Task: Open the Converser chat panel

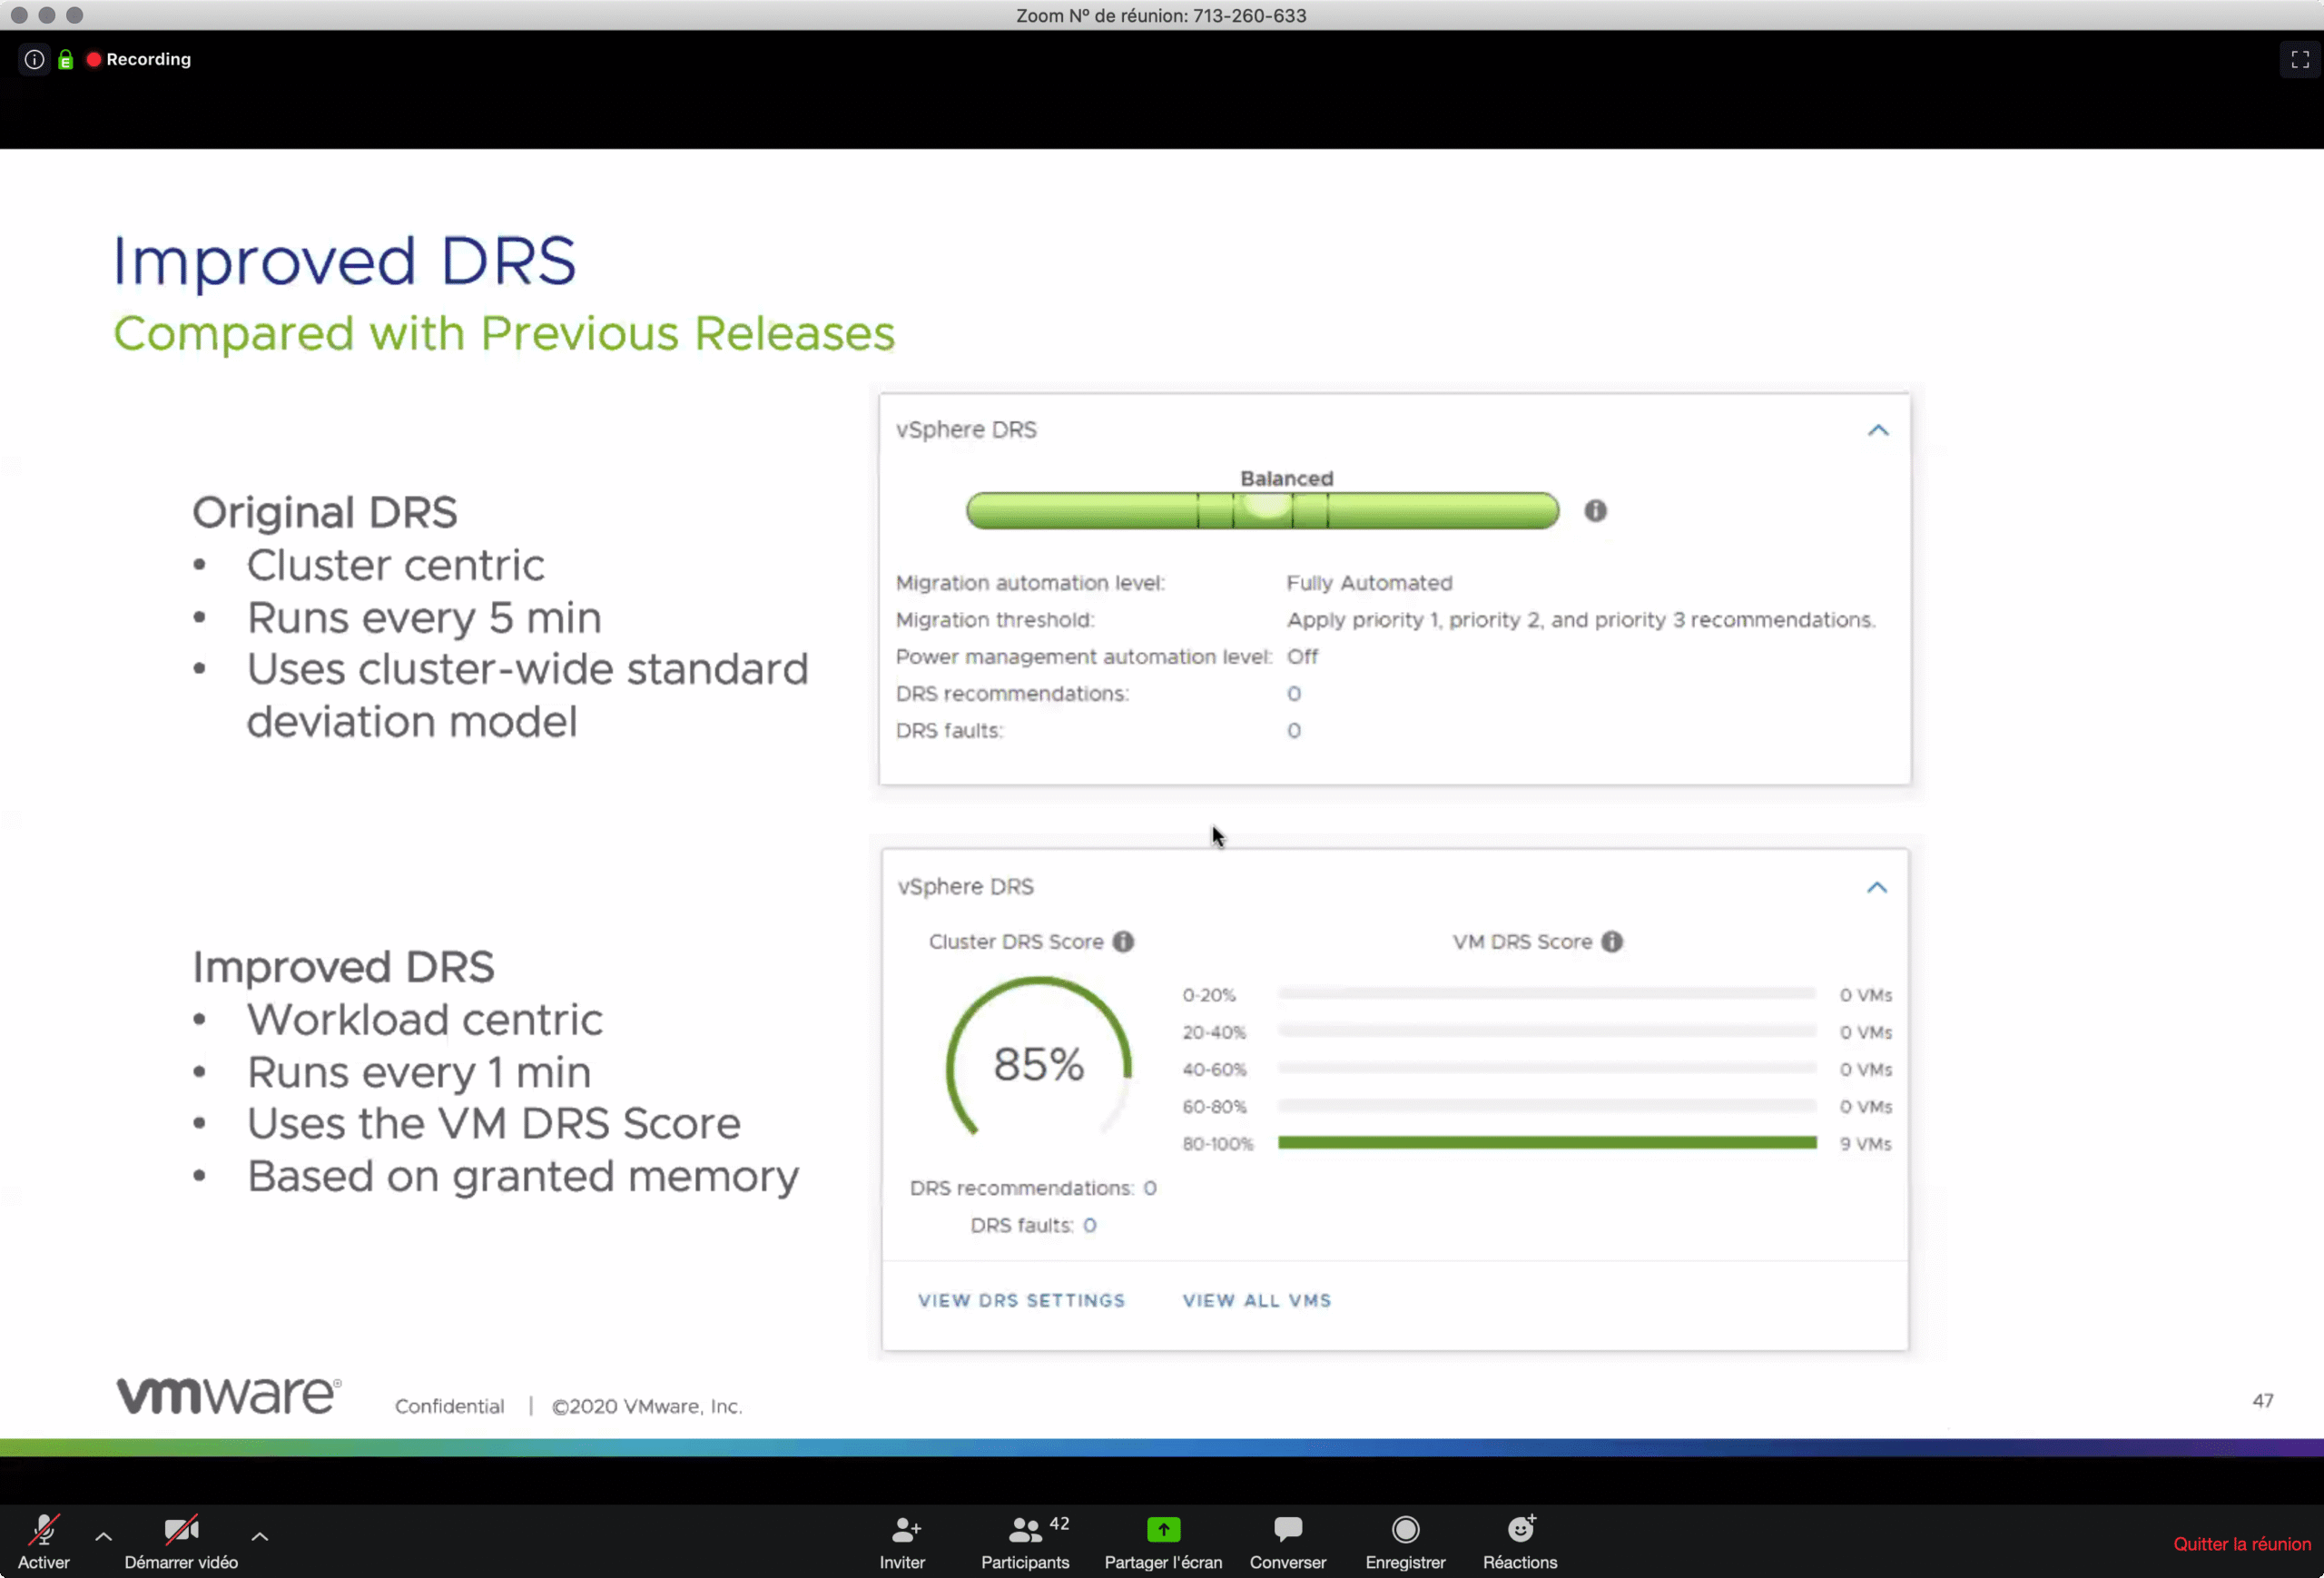Action: pos(1287,1541)
